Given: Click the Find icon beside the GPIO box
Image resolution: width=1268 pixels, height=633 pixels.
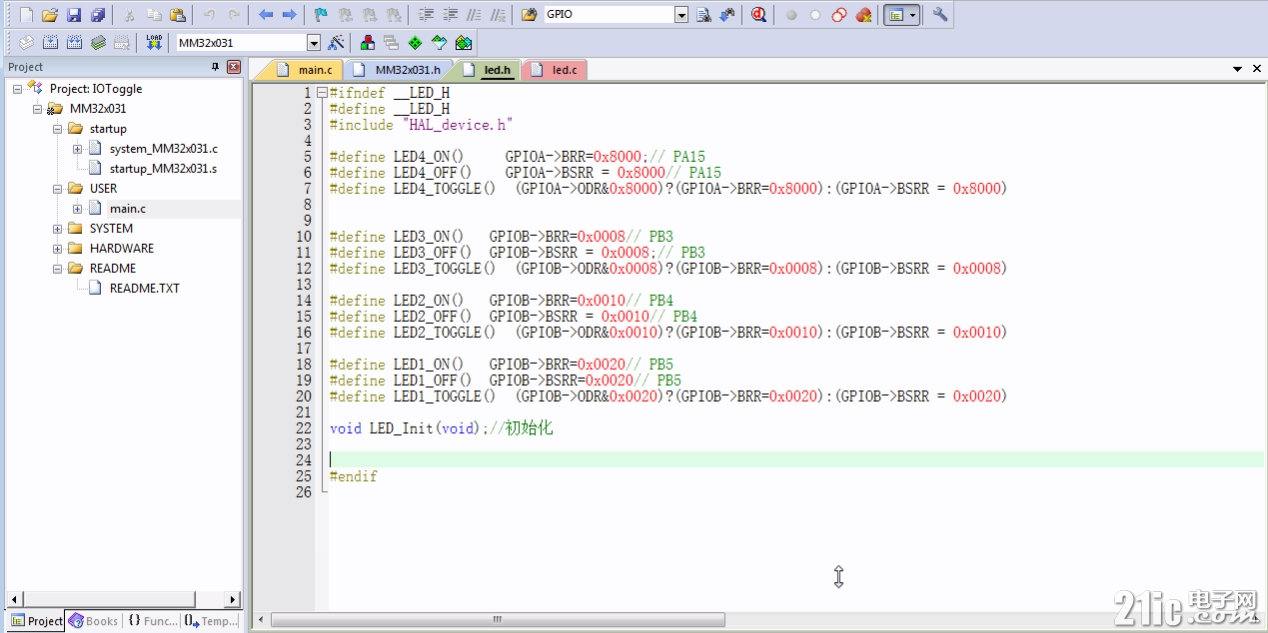Looking at the screenshot, I should point(703,15).
